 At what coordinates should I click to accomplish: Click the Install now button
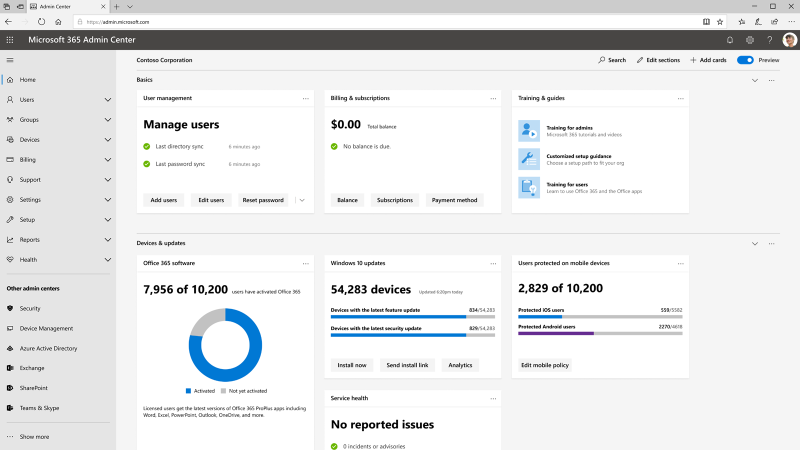(352, 365)
